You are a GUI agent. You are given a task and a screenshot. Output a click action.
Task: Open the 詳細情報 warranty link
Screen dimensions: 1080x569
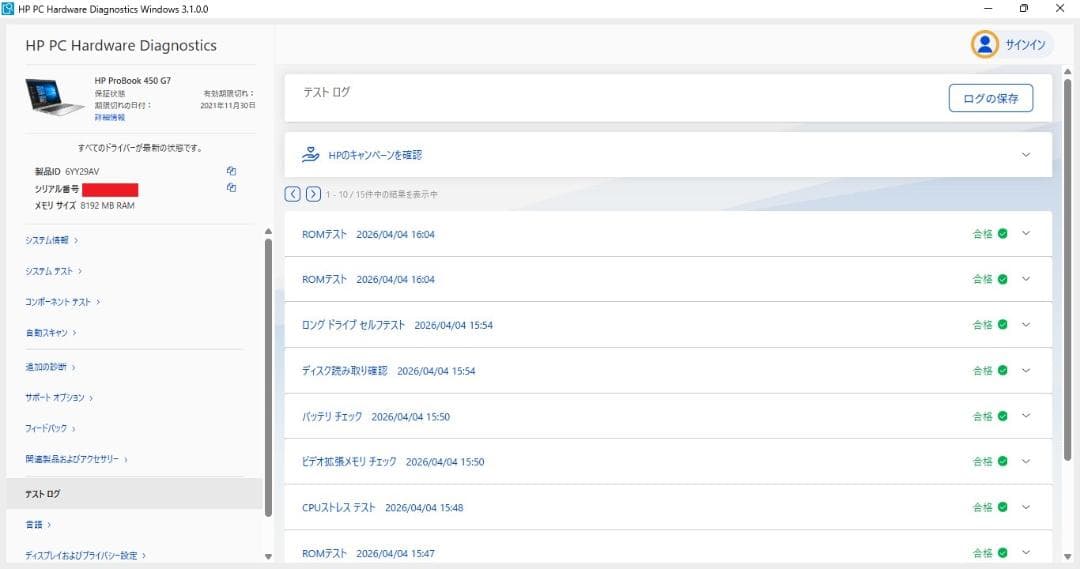pos(110,118)
